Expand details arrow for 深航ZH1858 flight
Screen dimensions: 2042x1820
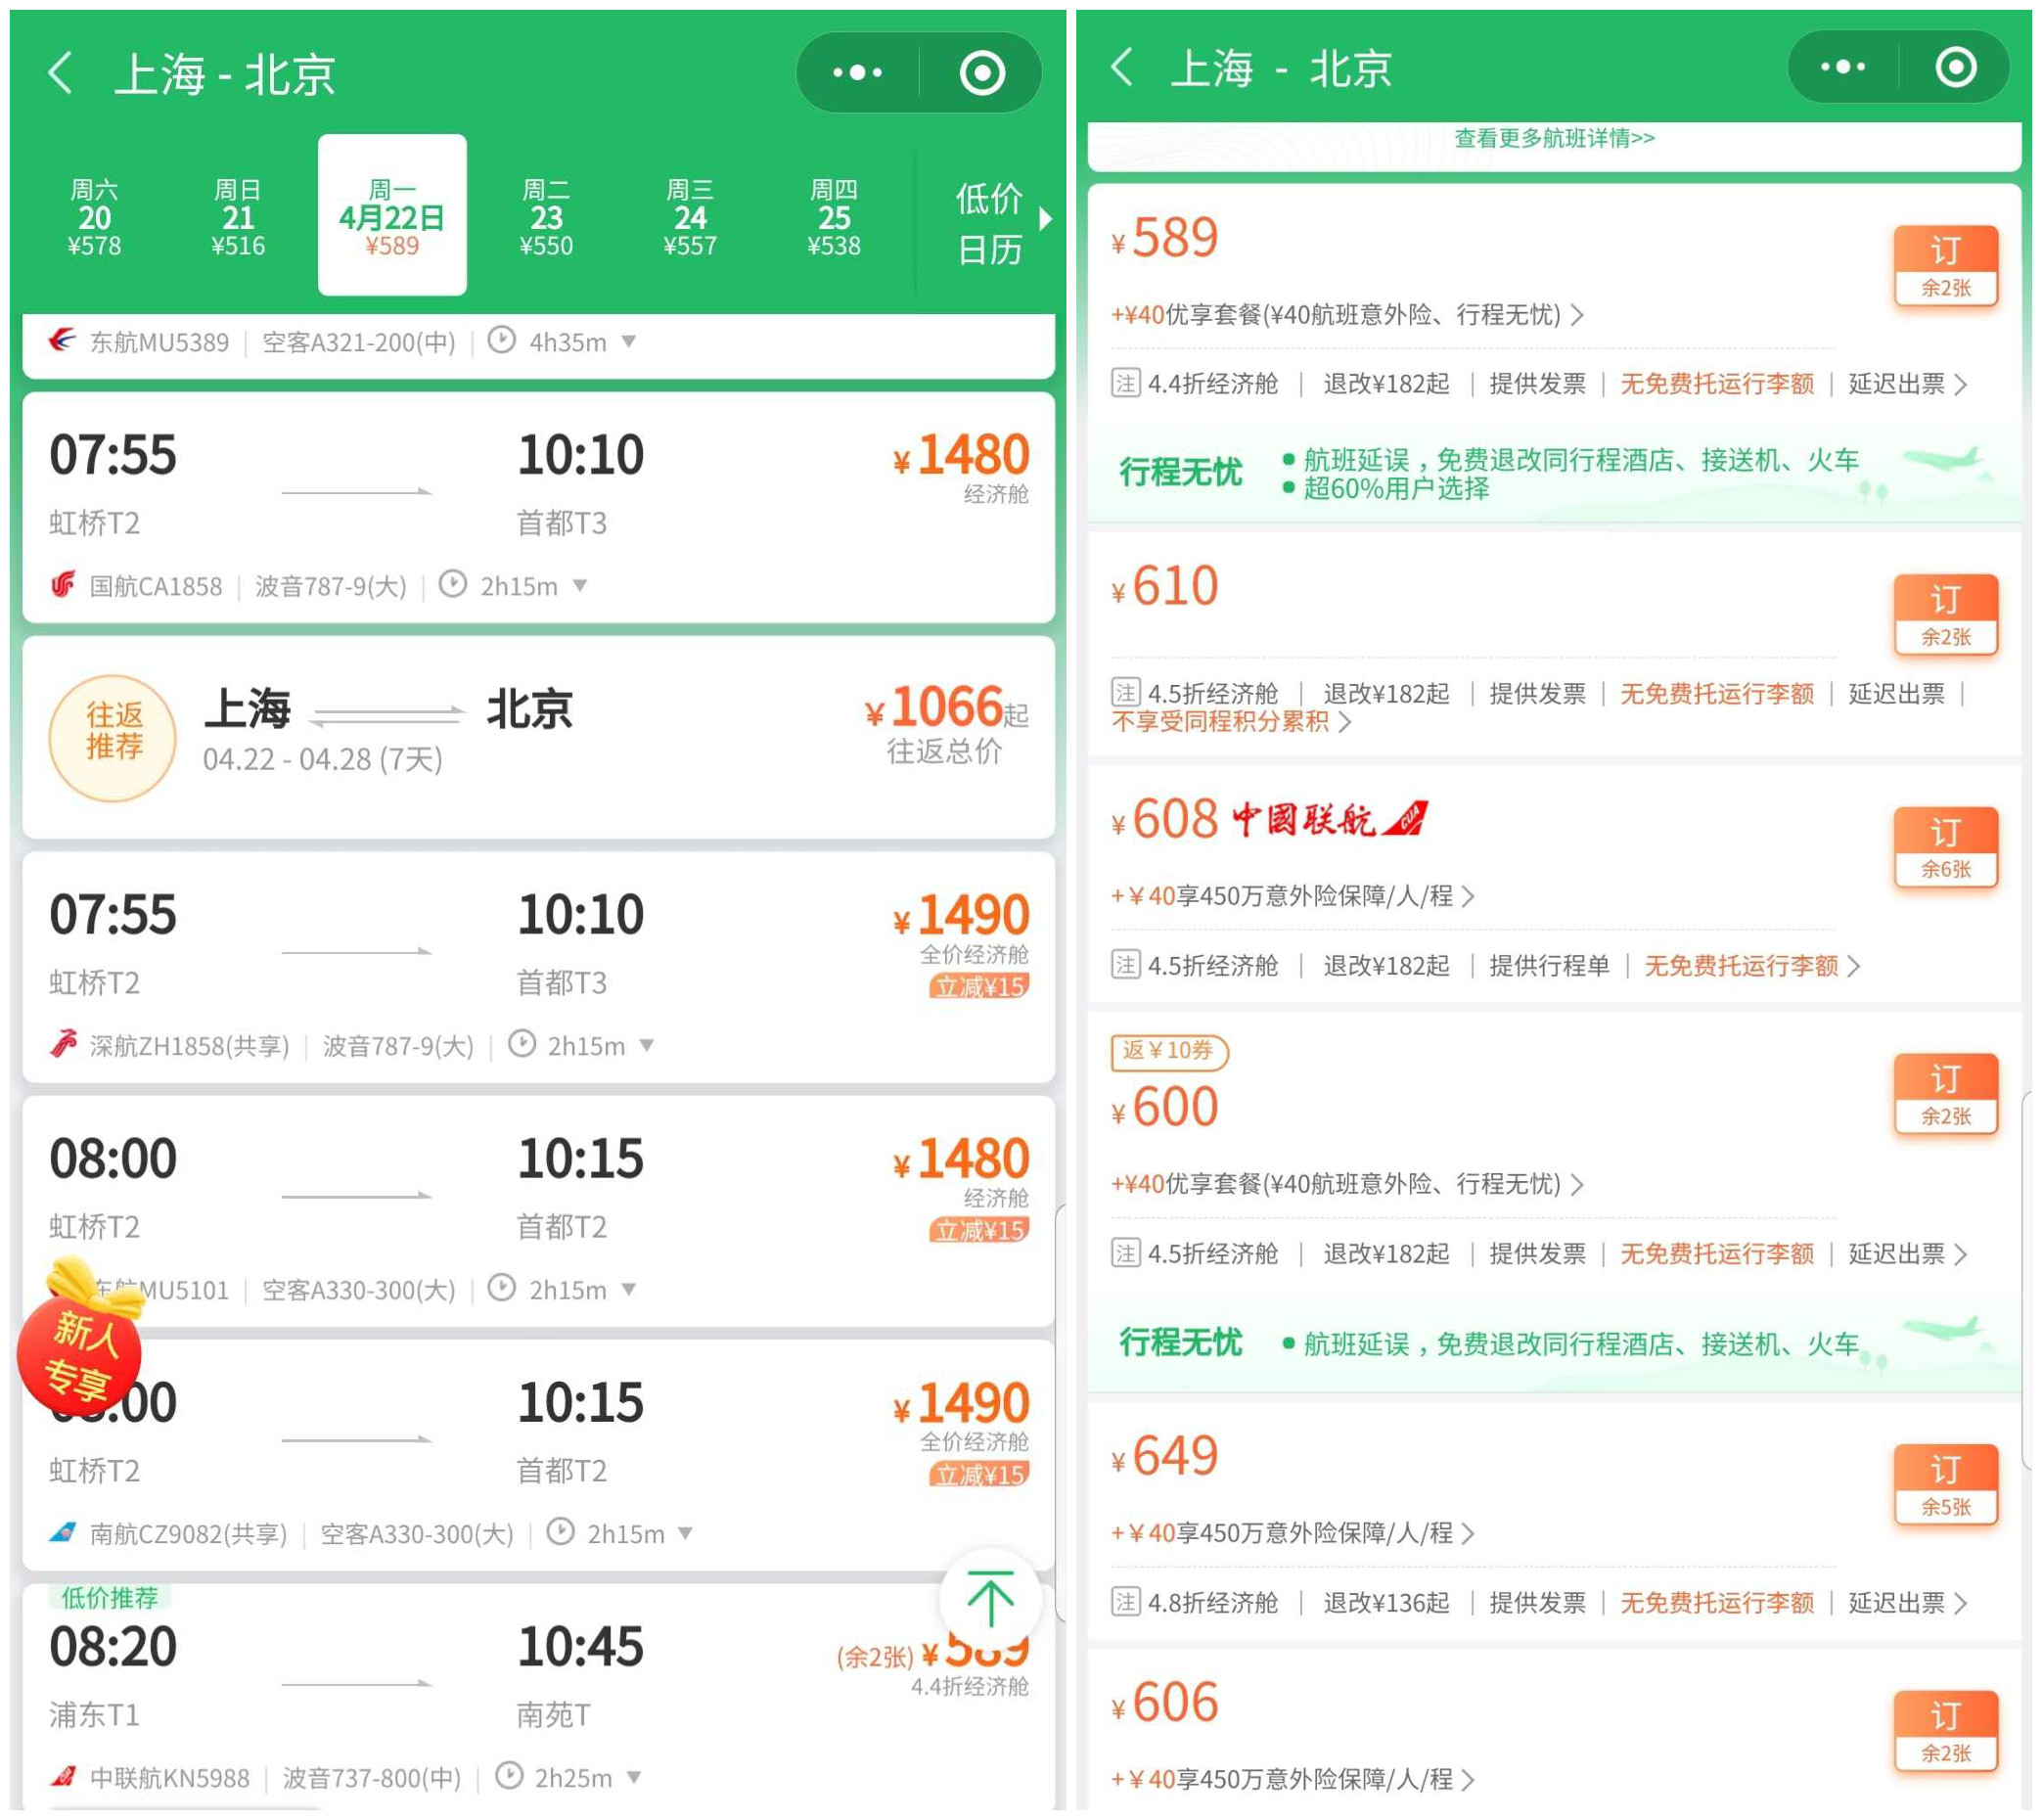tap(647, 1045)
